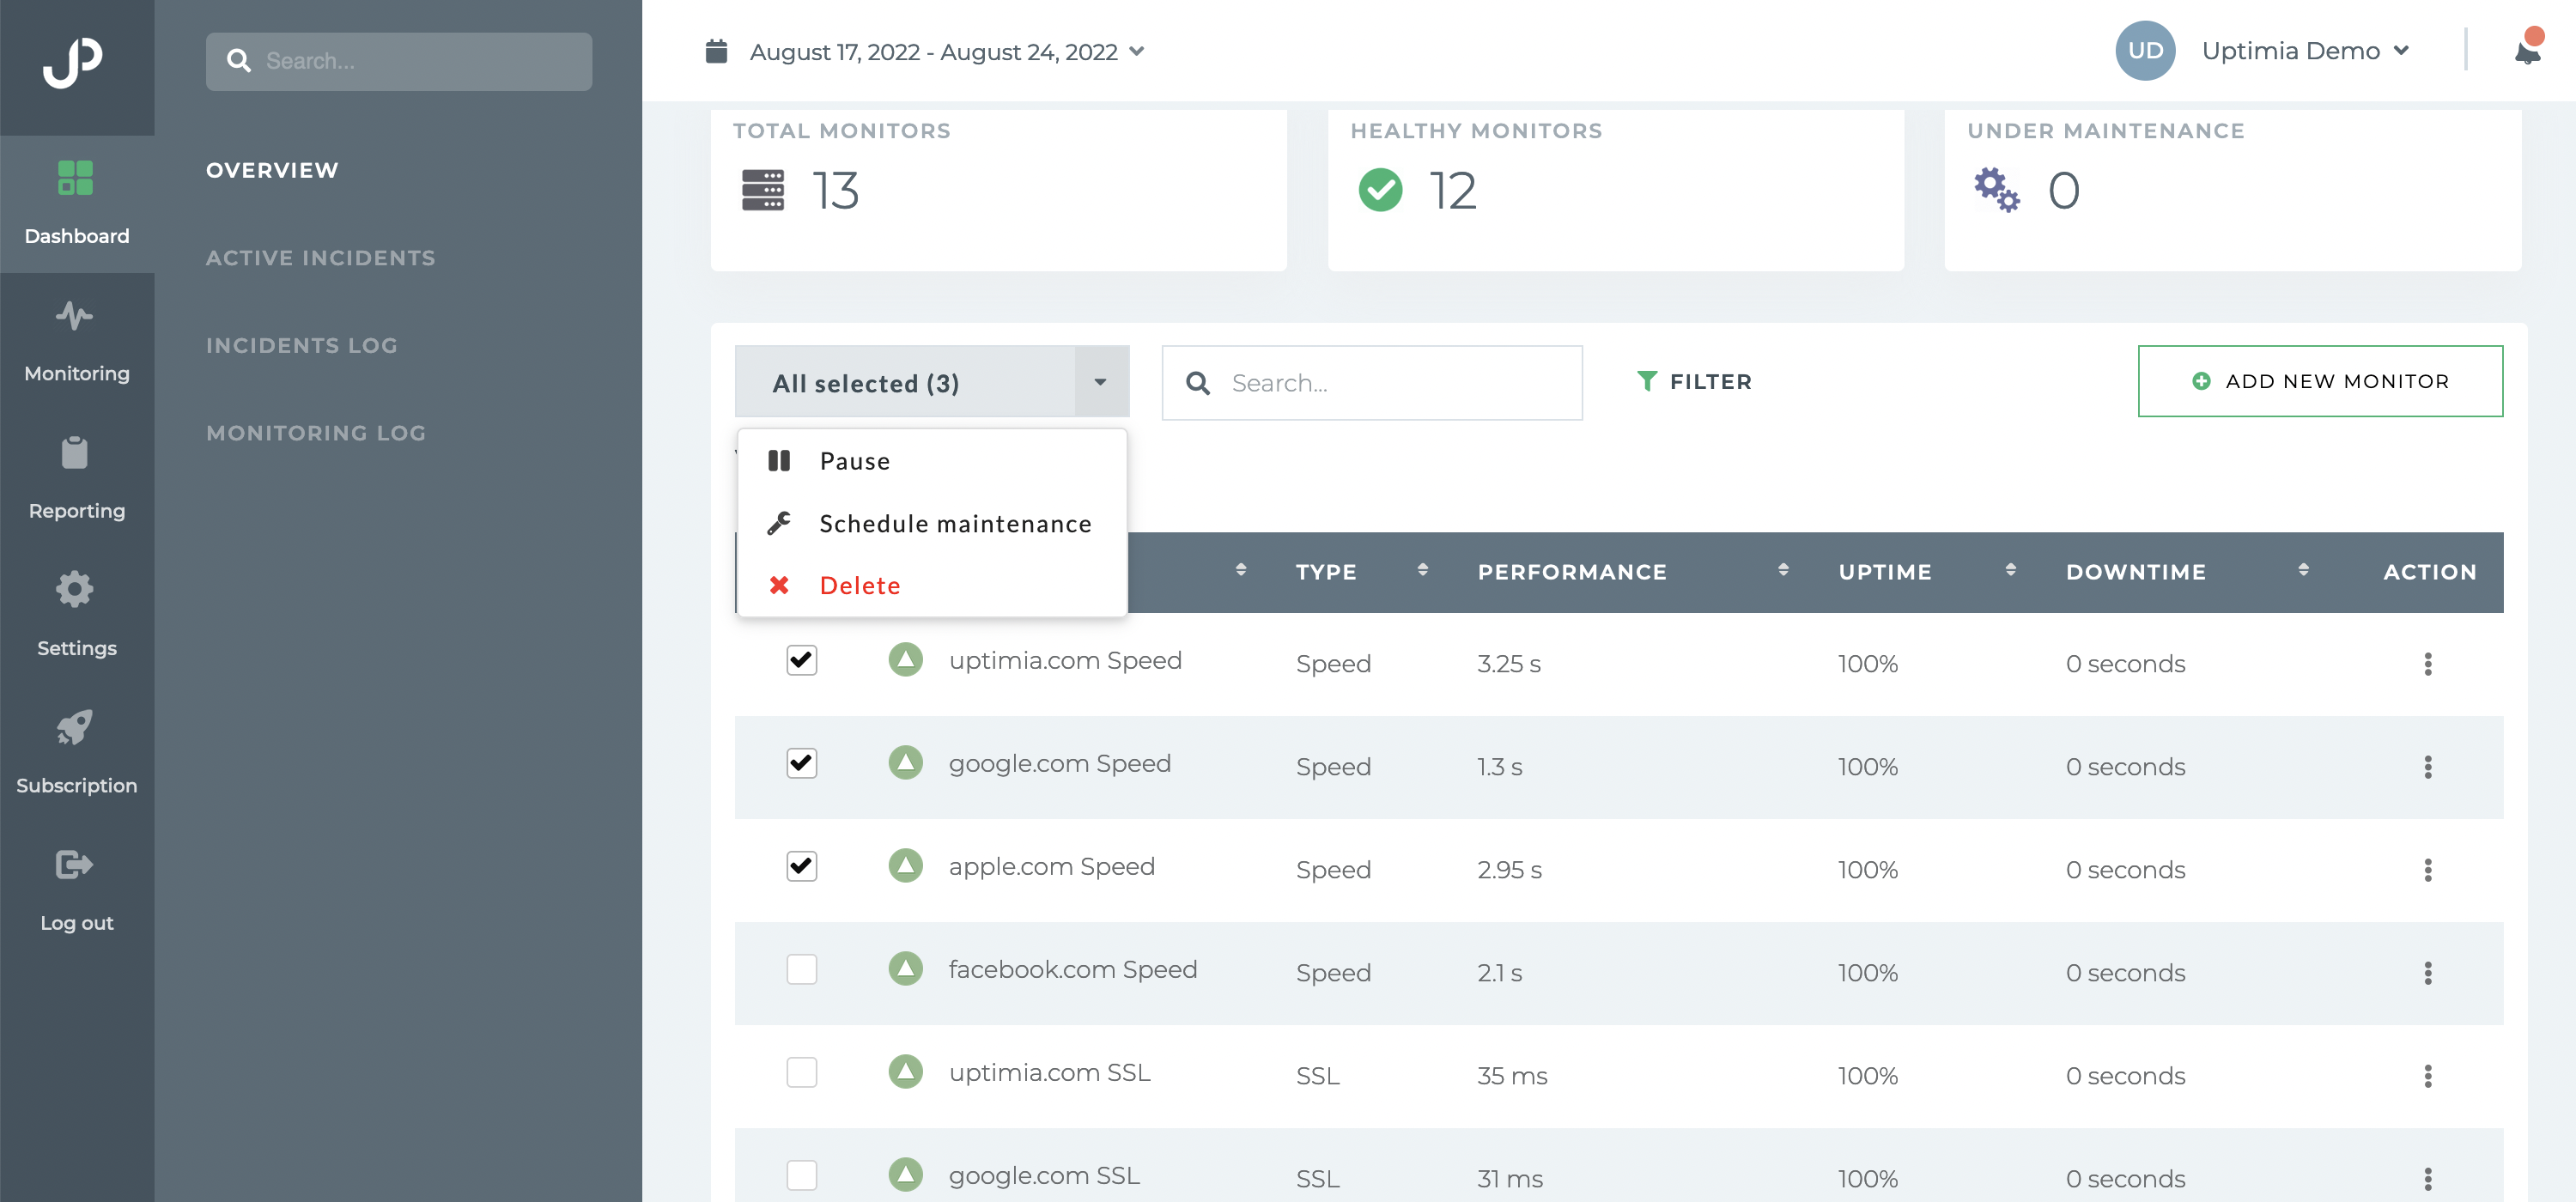This screenshot has height=1202, width=2576.
Task: Click the status icon for uptimia.com SSL
Action: click(905, 1072)
